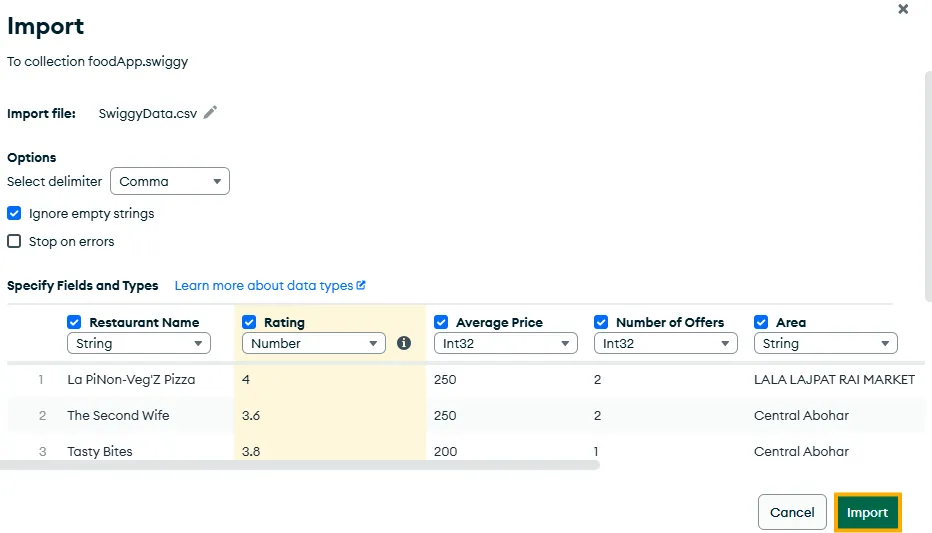This screenshot has width=932, height=533.
Task: Expand the Rating Number type dropdown
Action: click(x=313, y=343)
